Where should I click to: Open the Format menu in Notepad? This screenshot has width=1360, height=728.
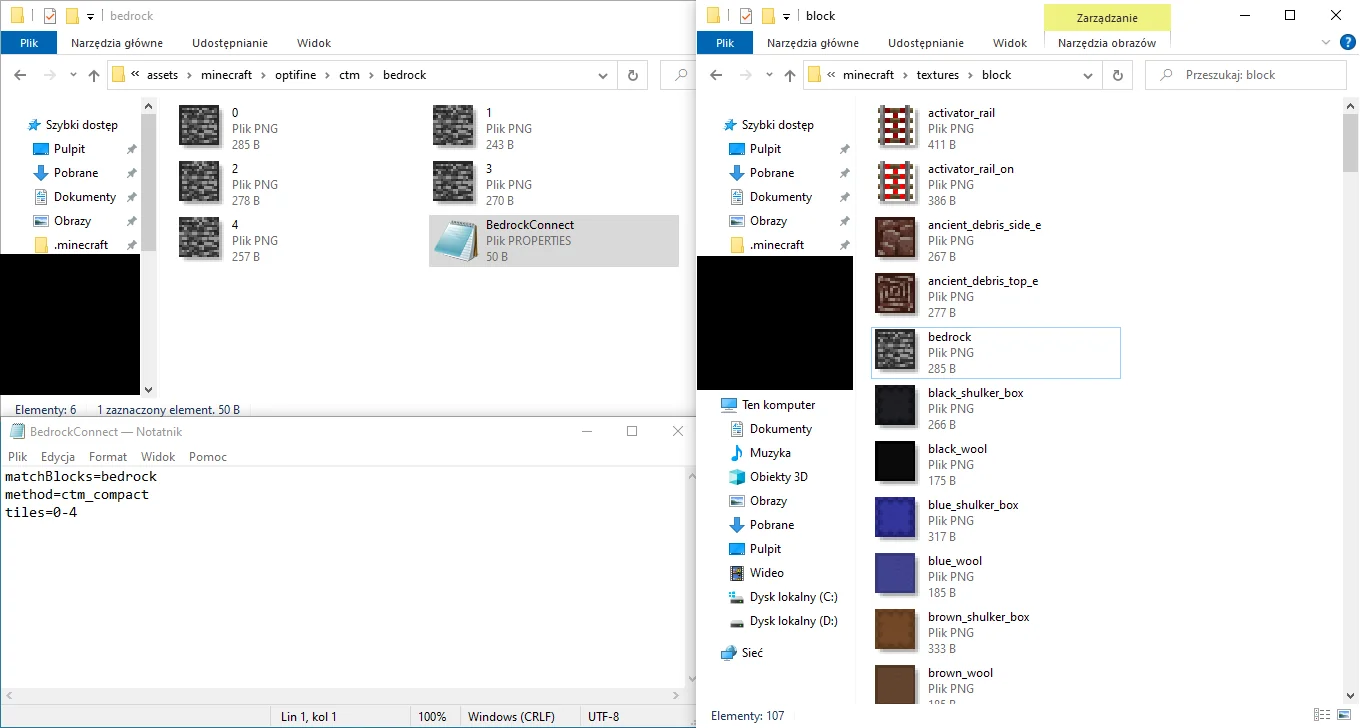(x=107, y=457)
